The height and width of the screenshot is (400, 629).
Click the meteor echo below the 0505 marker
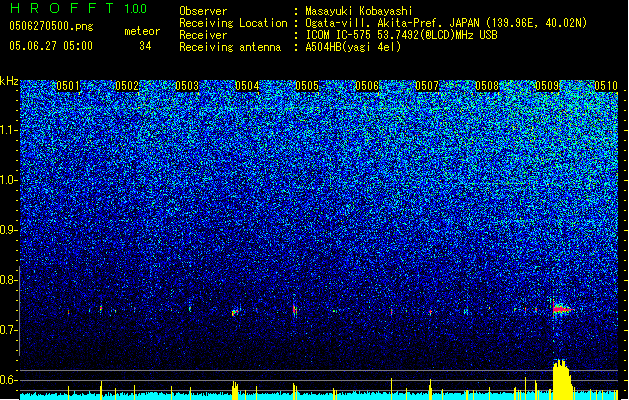tap(295, 310)
